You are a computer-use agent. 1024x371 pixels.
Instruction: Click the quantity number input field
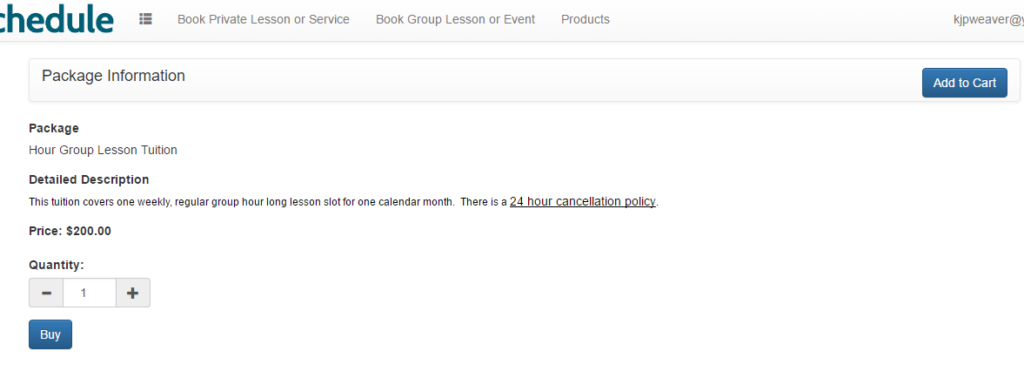89,293
